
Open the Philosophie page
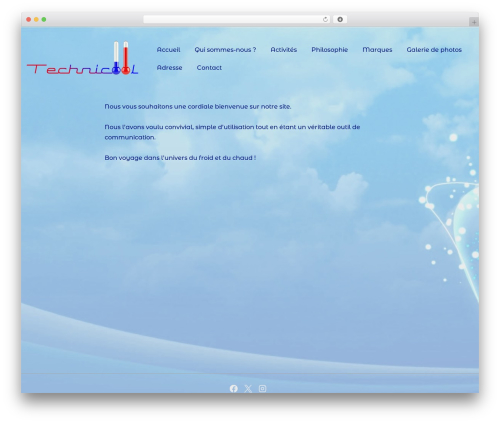pyautogui.click(x=330, y=50)
